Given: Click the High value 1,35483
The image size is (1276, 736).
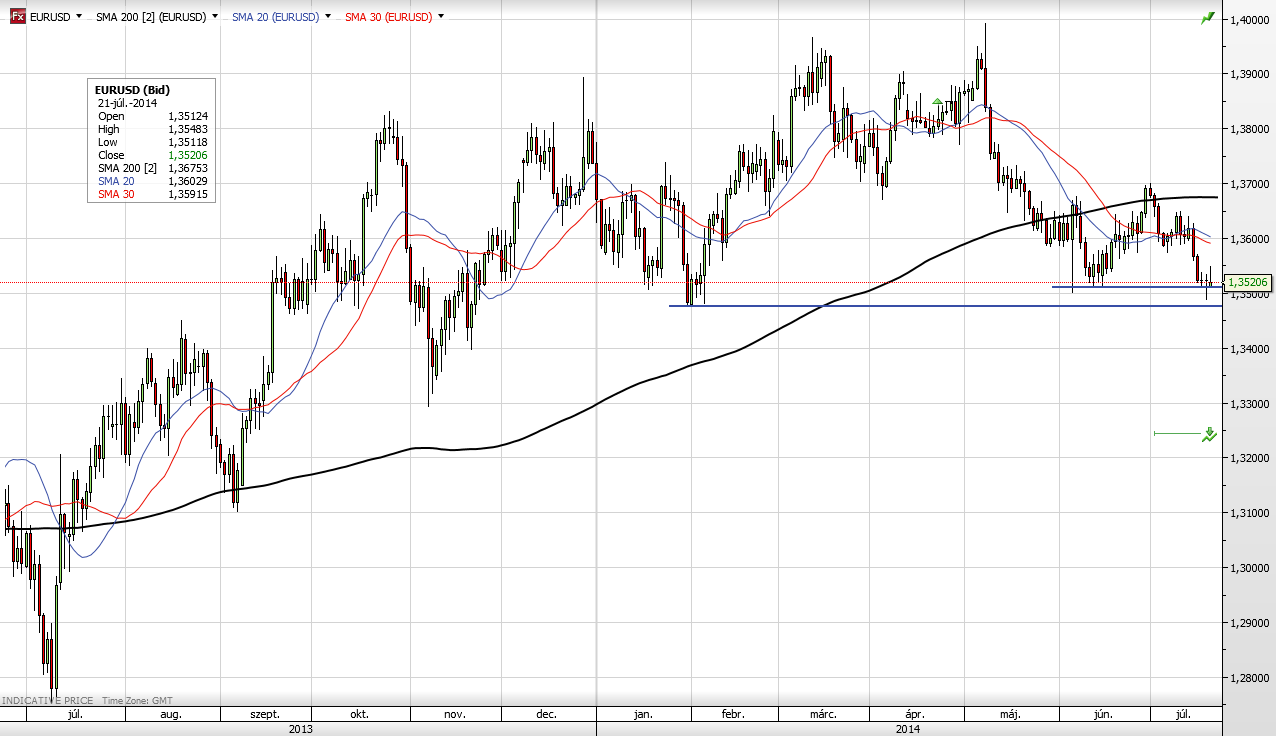Looking at the screenshot, I should (x=188, y=129).
